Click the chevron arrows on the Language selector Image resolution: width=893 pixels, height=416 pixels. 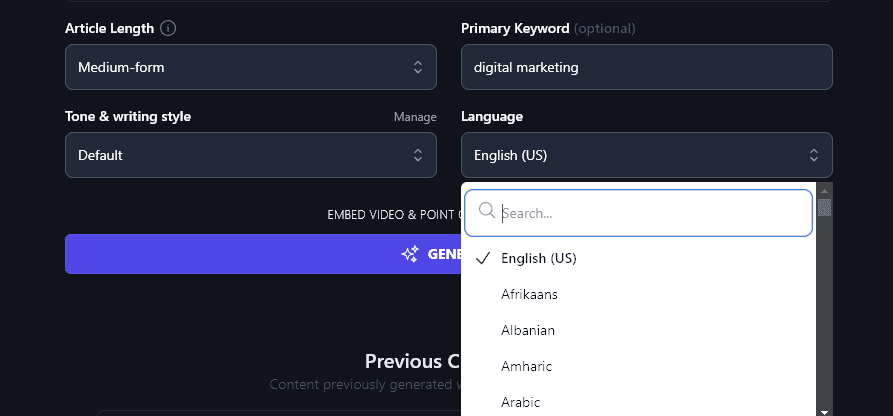coord(814,155)
